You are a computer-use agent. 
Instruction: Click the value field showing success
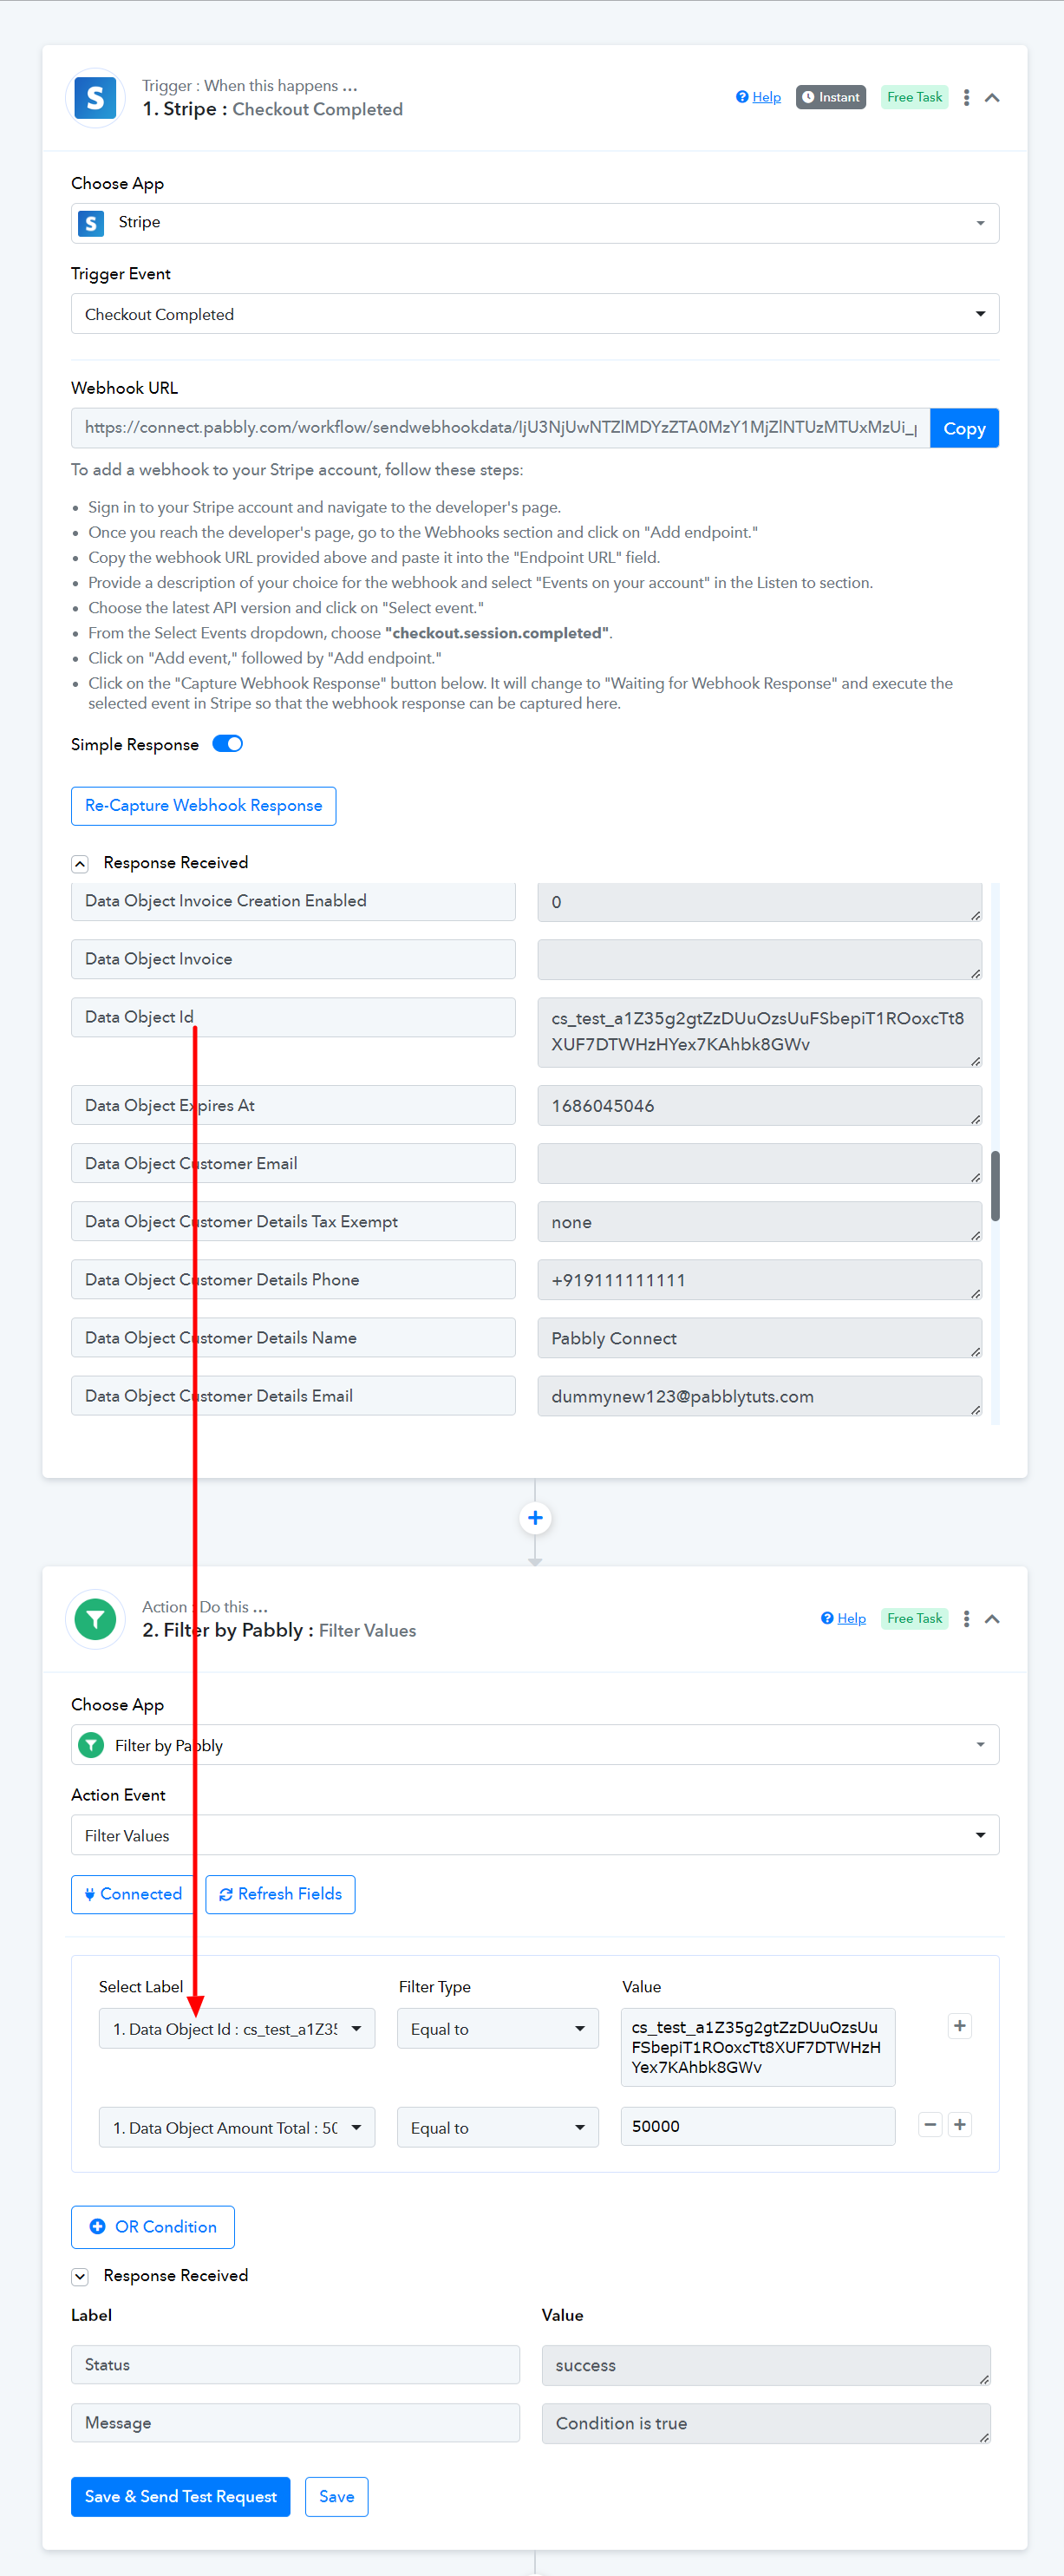pyautogui.click(x=766, y=2365)
